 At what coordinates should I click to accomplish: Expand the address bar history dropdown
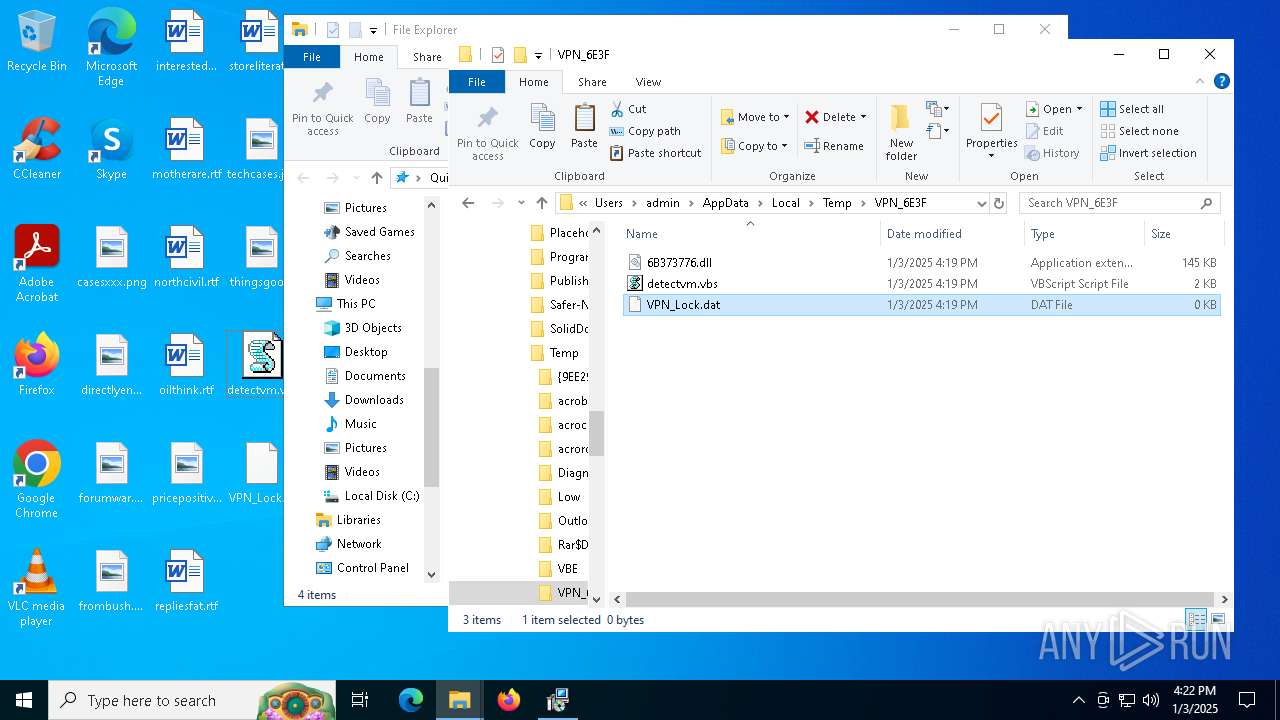(981, 202)
